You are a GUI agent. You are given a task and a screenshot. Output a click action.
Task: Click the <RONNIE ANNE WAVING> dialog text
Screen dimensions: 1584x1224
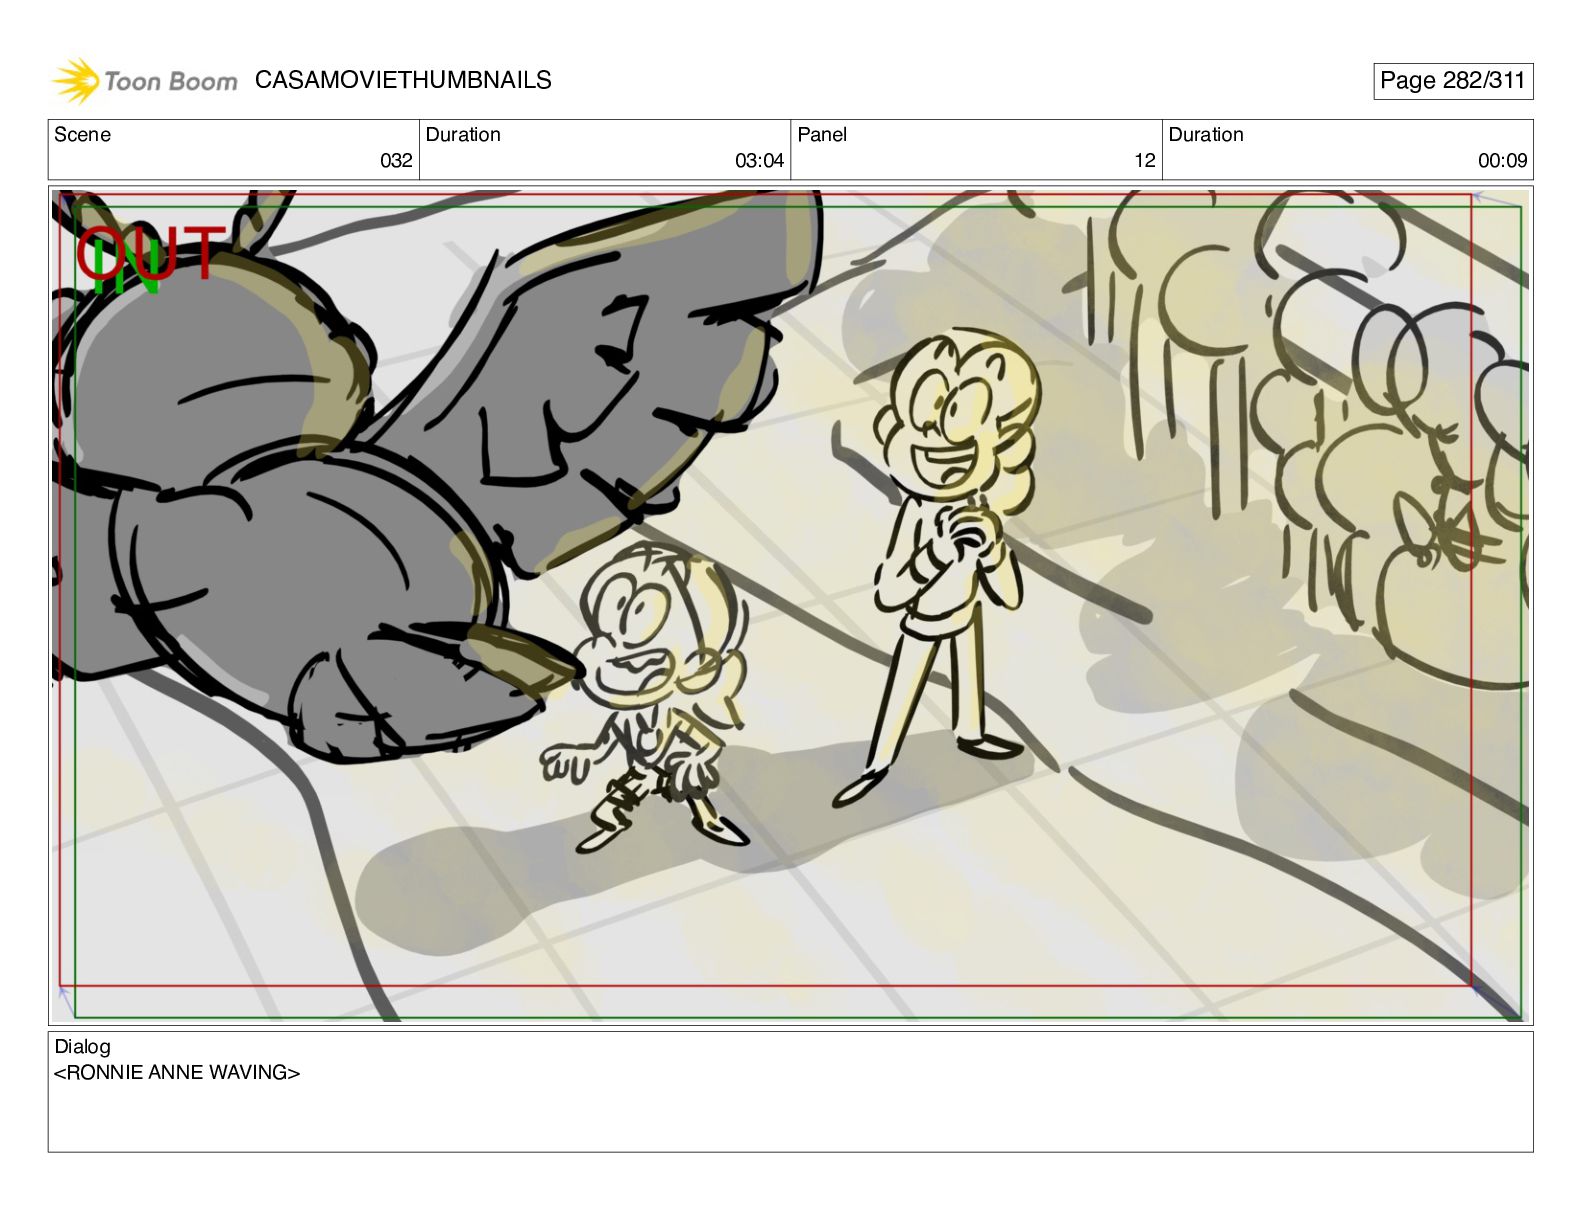(x=177, y=1073)
